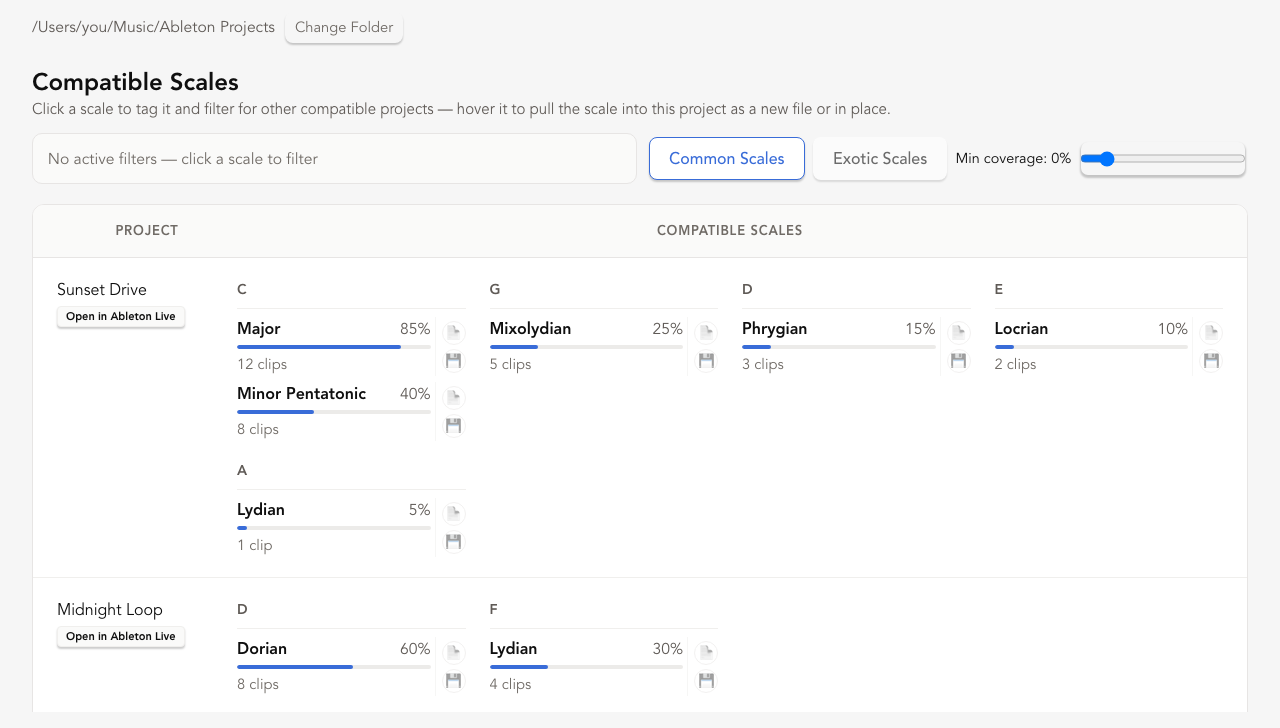Image resolution: width=1280 pixels, height=728 pixels.
Task: Adjust the Min coverage slider
Action: [1163, 158]
